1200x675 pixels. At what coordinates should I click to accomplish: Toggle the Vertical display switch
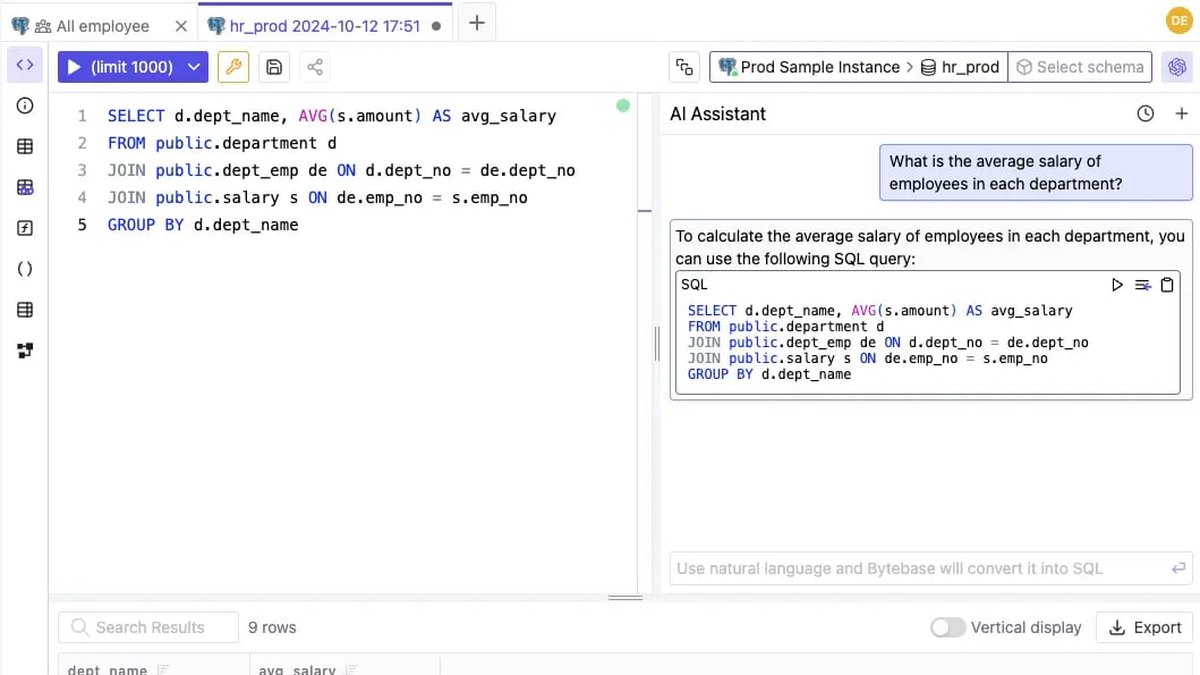coord(949,627)
